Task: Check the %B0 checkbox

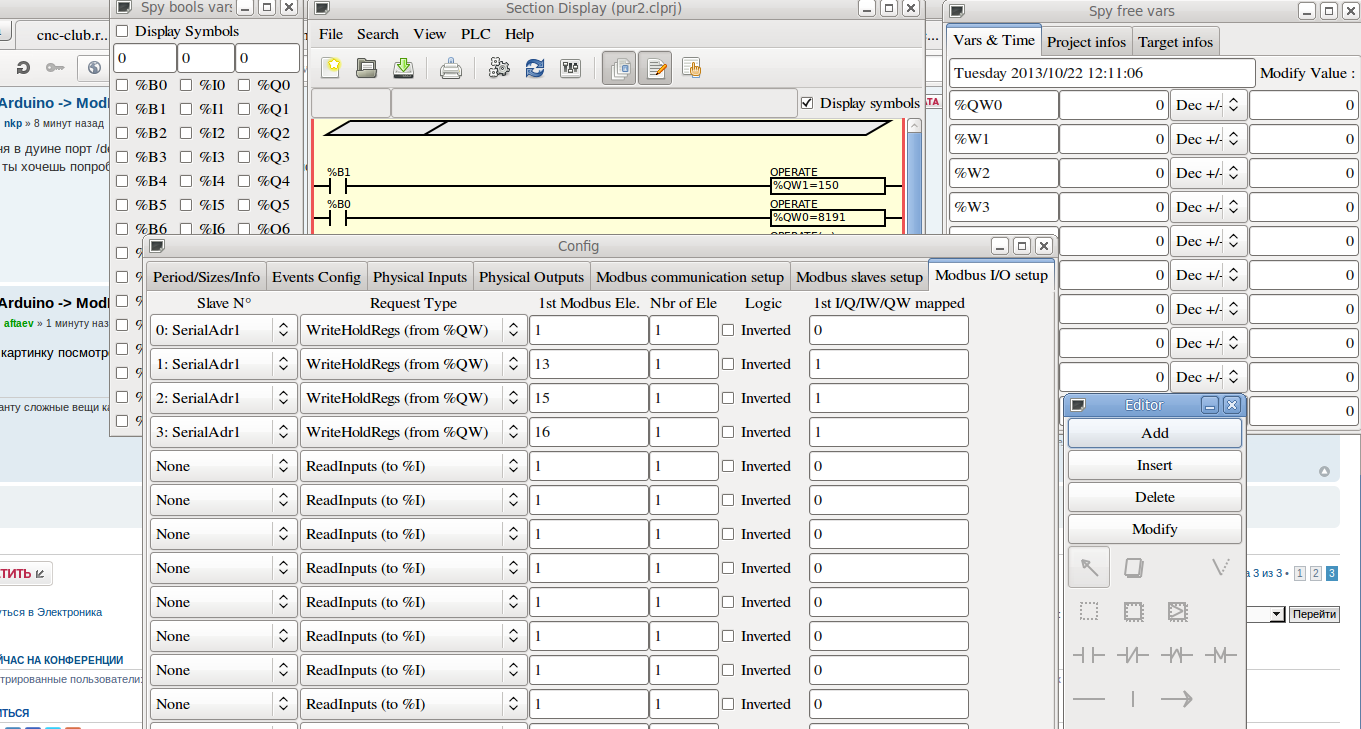Action: [122, 85]
